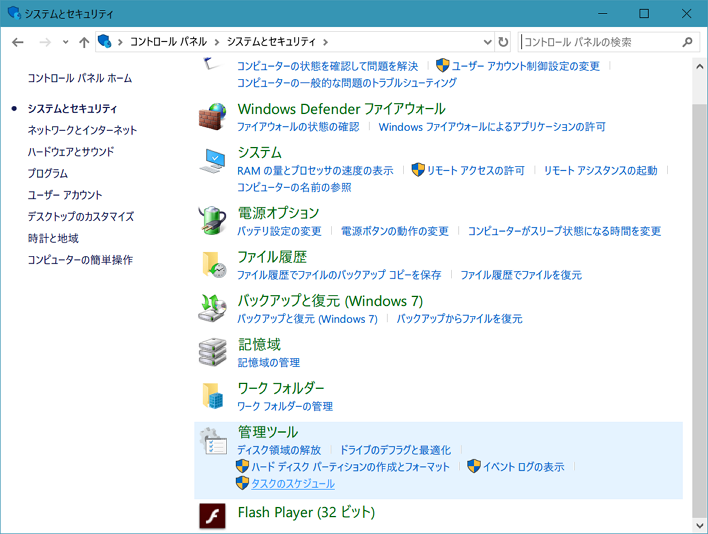Click コンピューターの一般的な問題のトラブルシューティング link

(x=347, y=83)
